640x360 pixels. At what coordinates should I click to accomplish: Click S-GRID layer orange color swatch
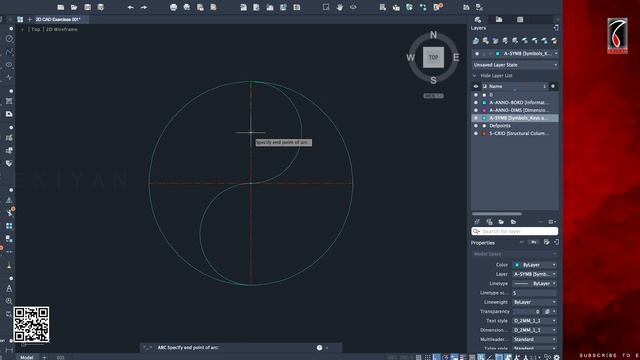coord(484,133)
